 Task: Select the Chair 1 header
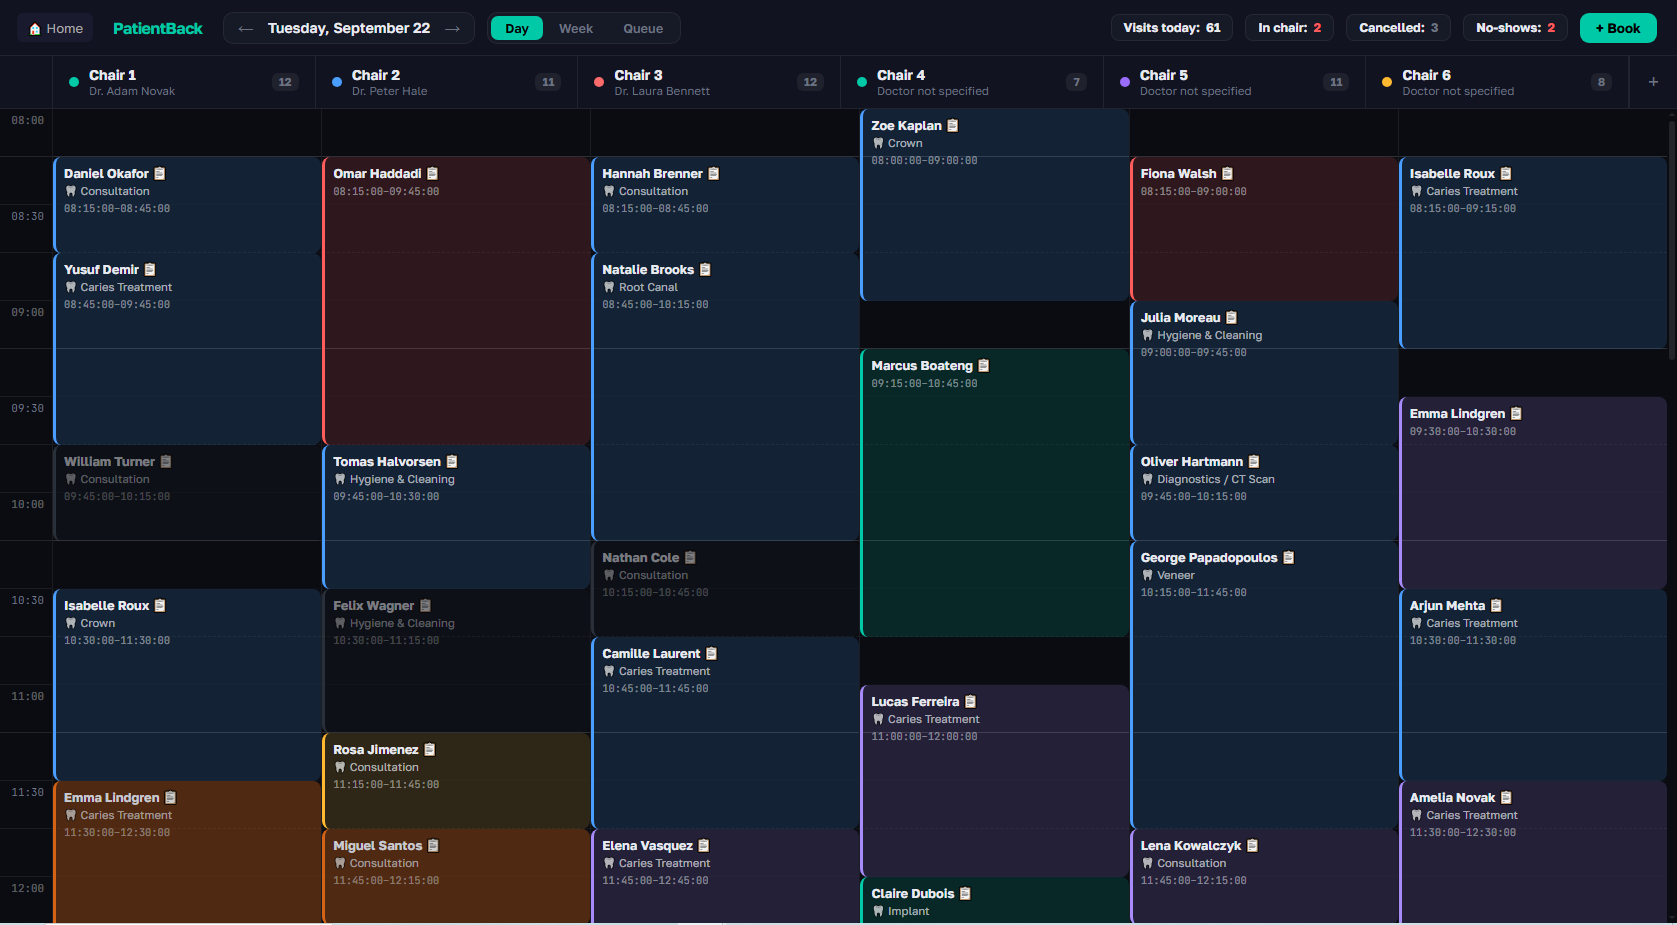click(184, 82)
